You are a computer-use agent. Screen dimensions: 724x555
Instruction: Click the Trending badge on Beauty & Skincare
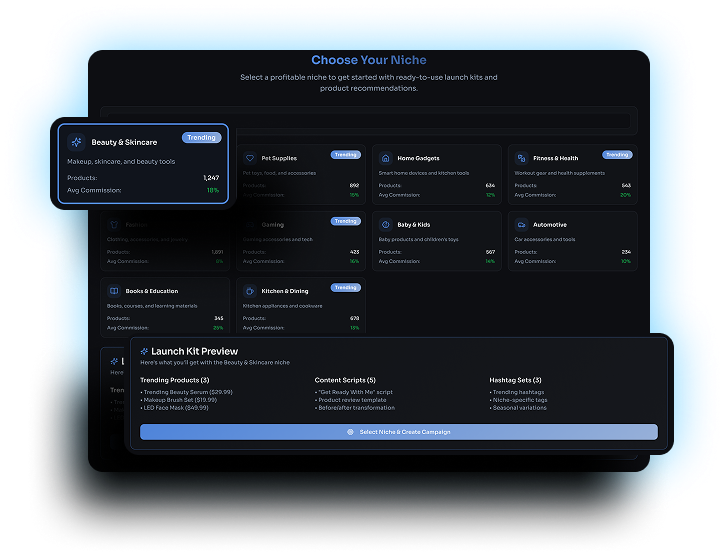[201, 137]
